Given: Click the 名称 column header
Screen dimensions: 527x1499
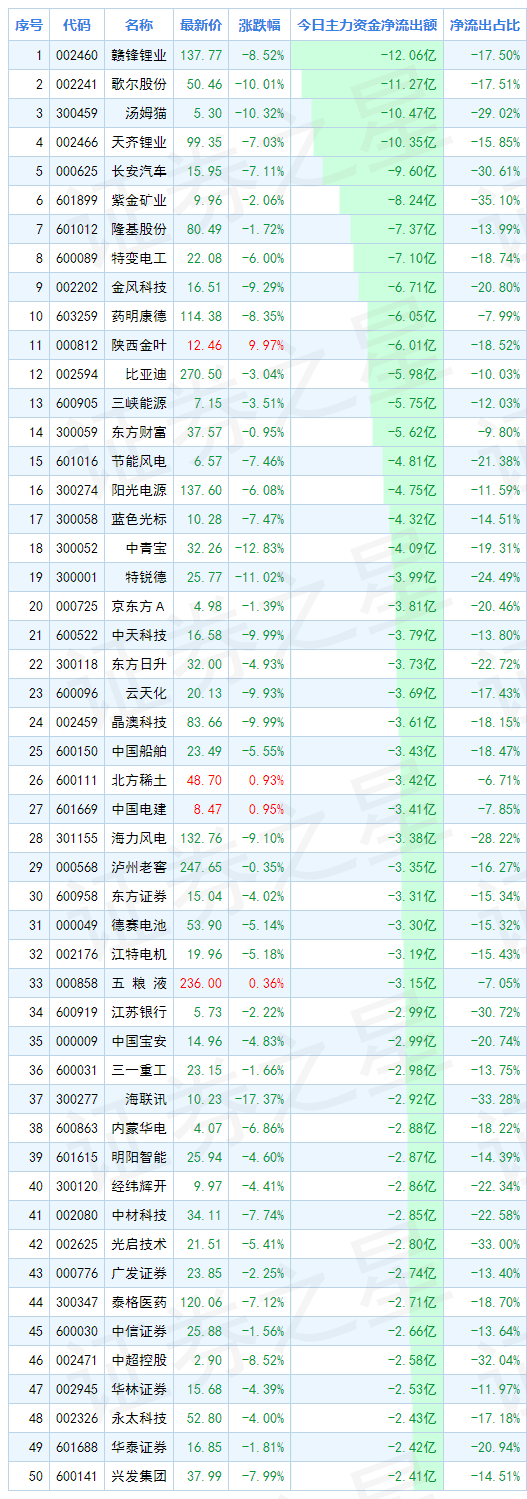Looking at the screenshot, I should (139, 25).
